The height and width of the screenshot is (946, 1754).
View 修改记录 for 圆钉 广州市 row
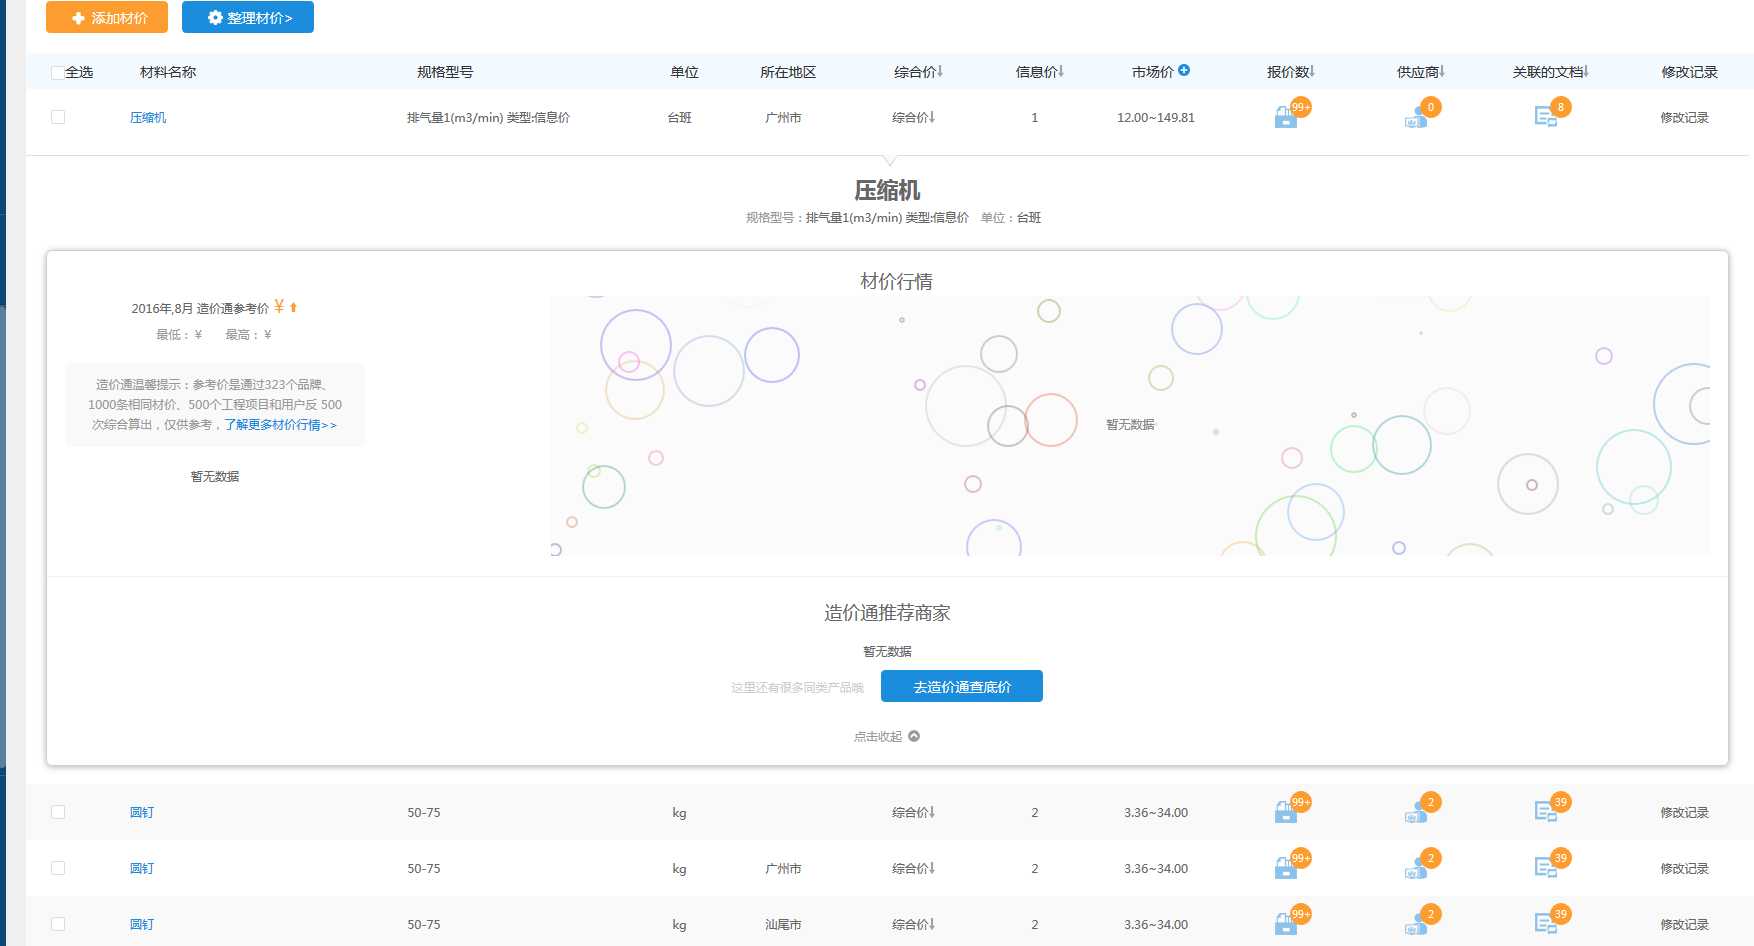[x=1685, y=868]
